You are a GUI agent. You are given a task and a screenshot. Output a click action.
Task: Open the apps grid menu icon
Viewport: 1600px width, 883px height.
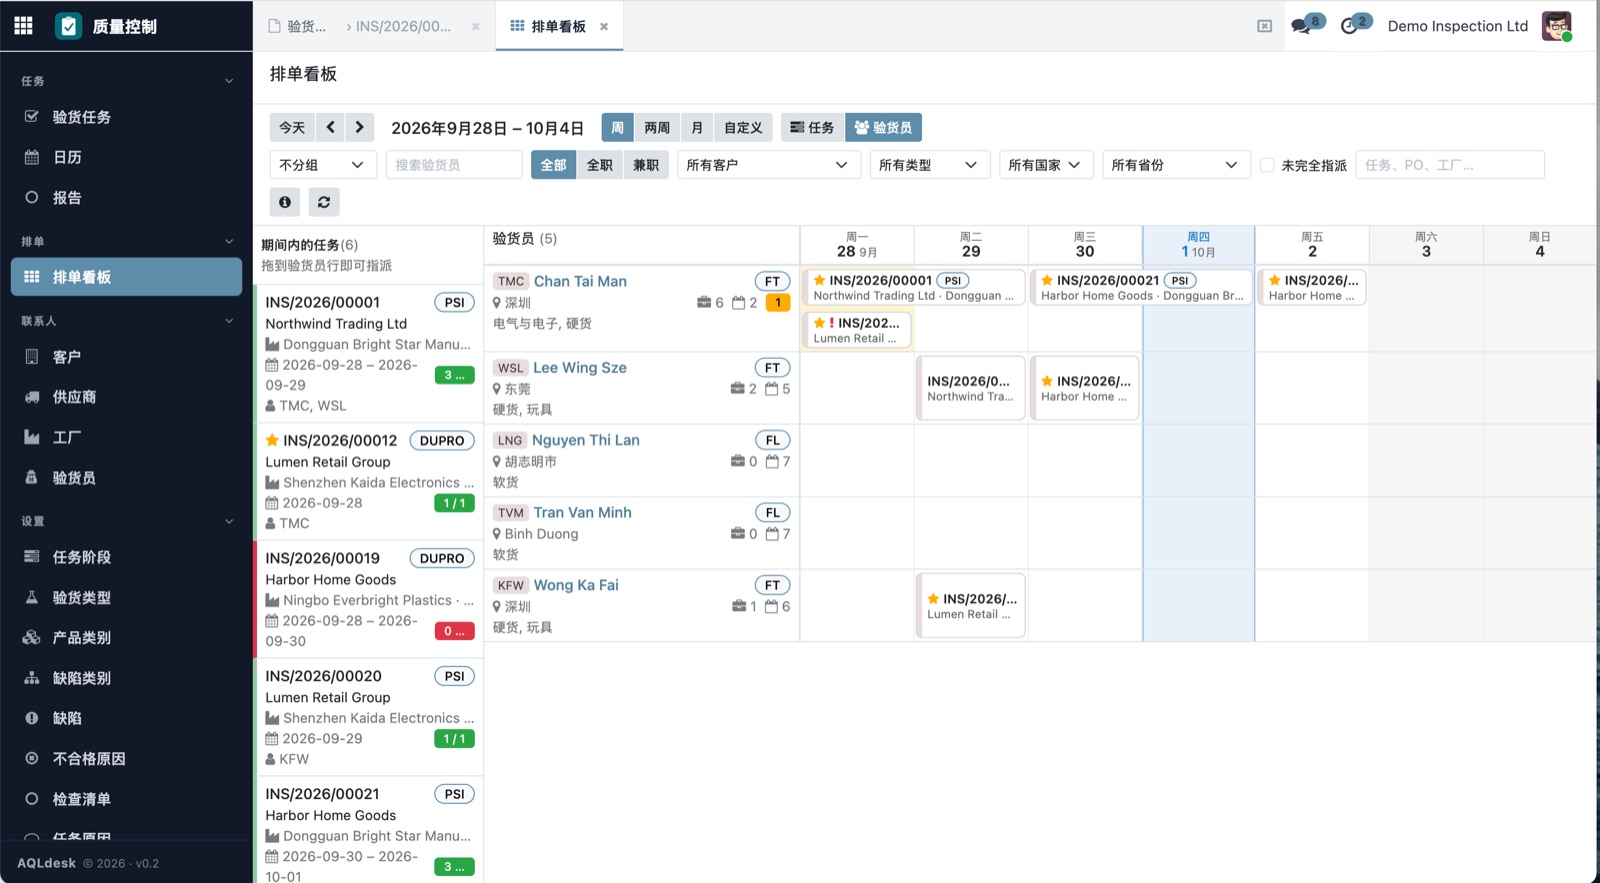pos(23,26)
